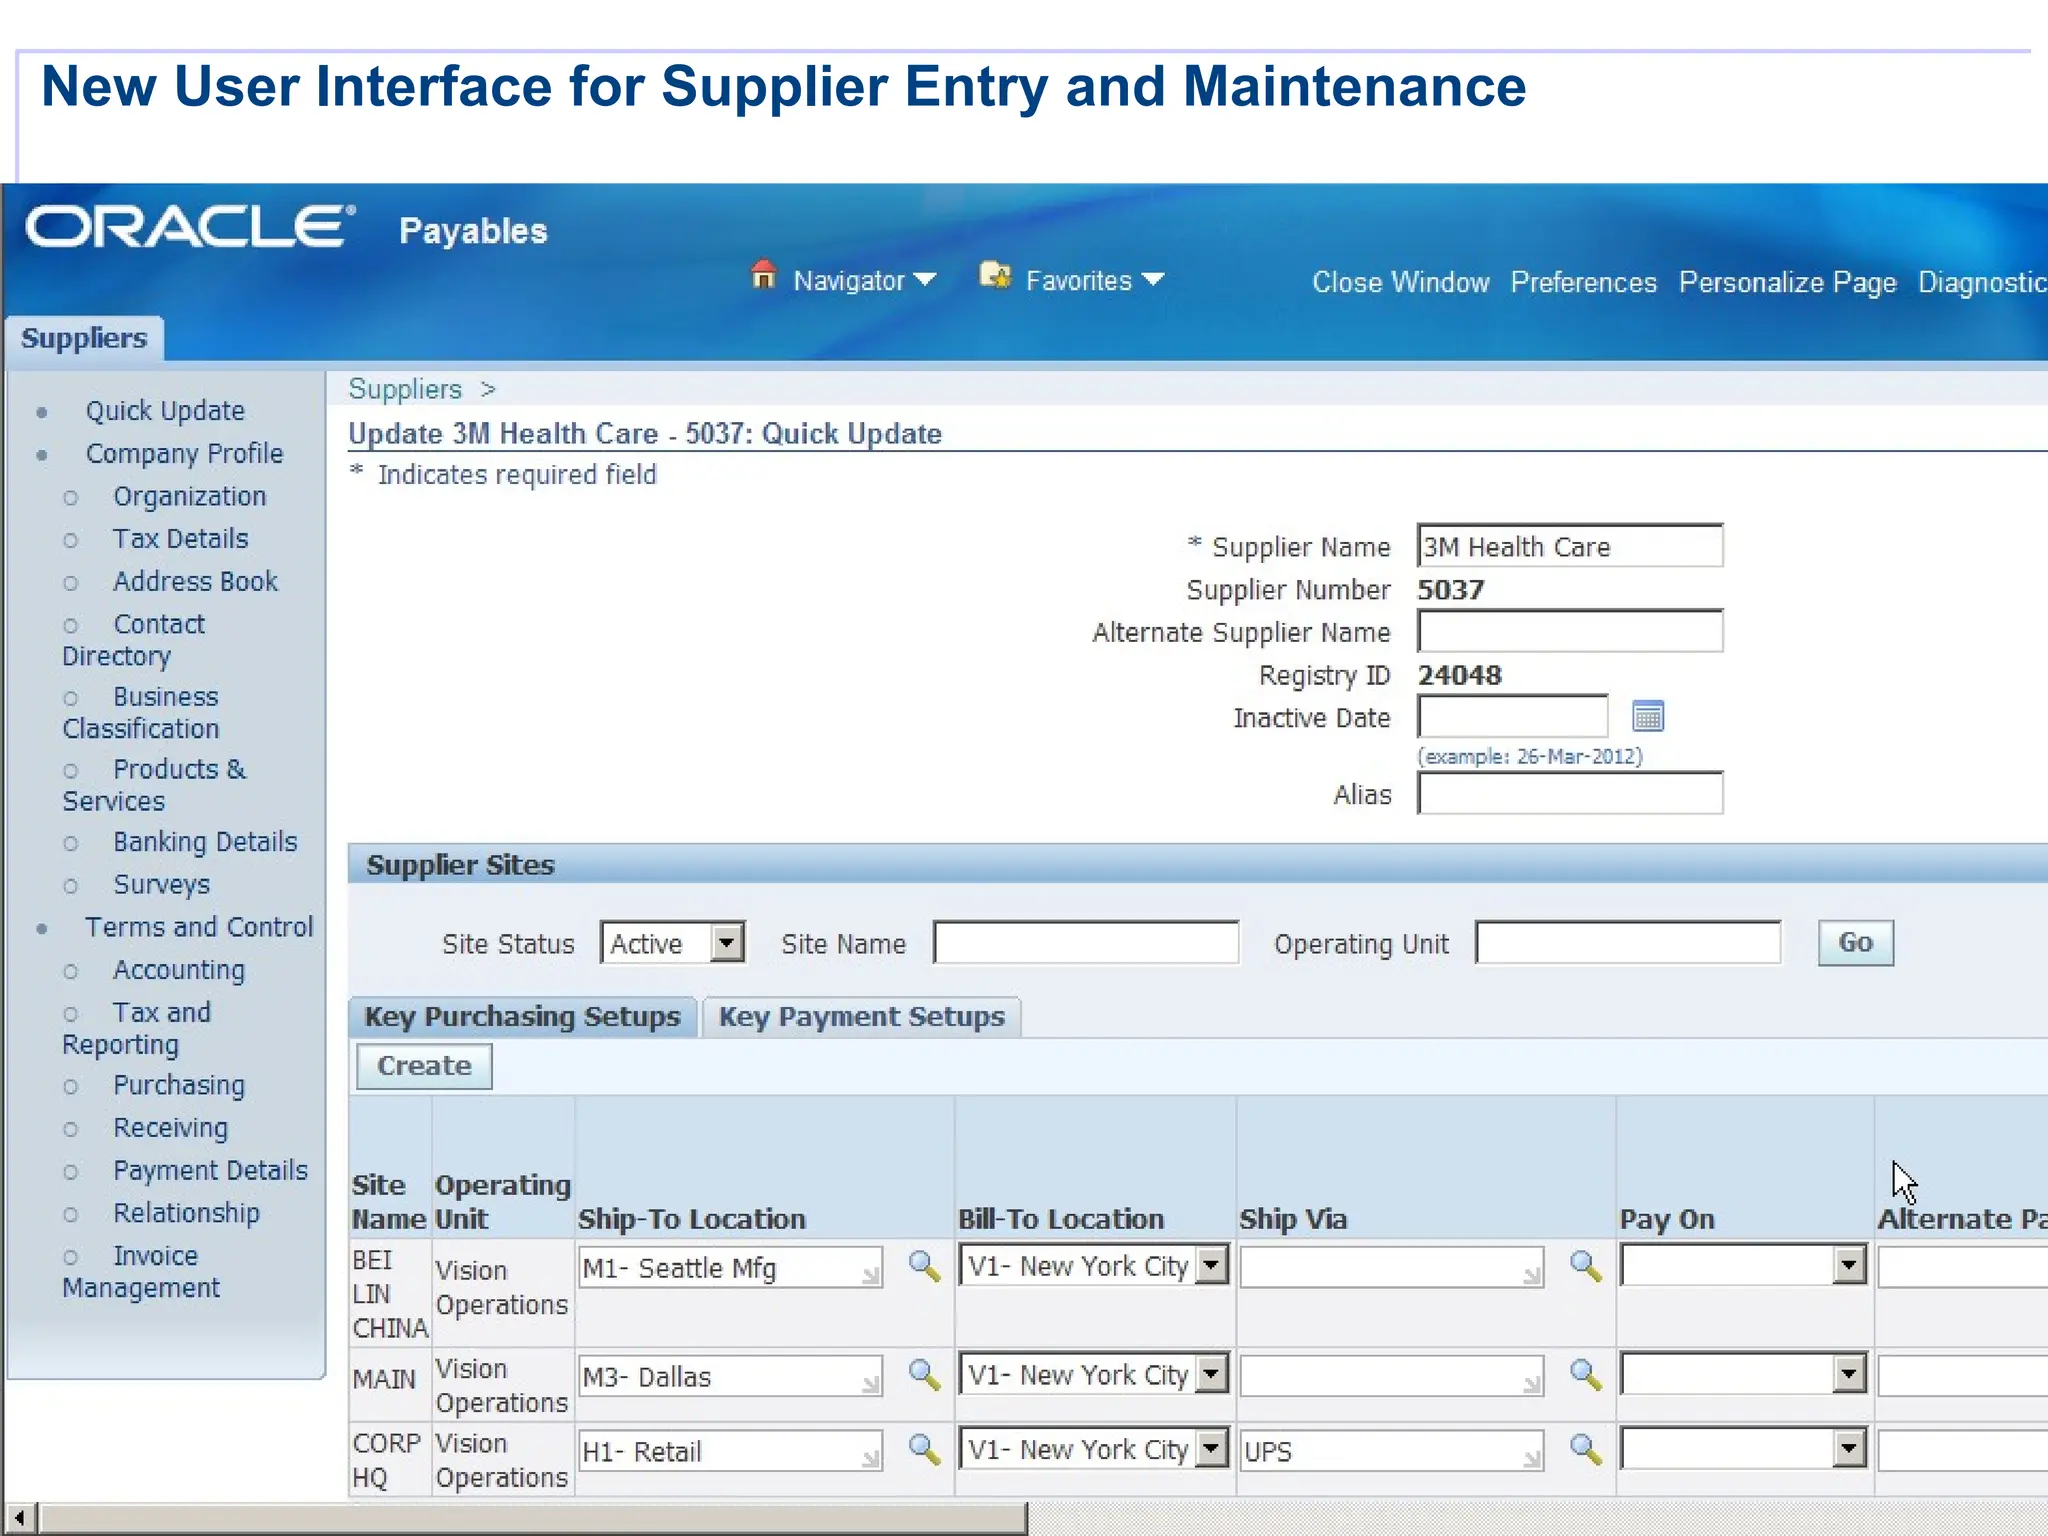Image resolution: width=2048 pixels, height=1536 pixels.
Task: Click the Alias input field
Action: pyautogui.click(x=1570, y=794)
